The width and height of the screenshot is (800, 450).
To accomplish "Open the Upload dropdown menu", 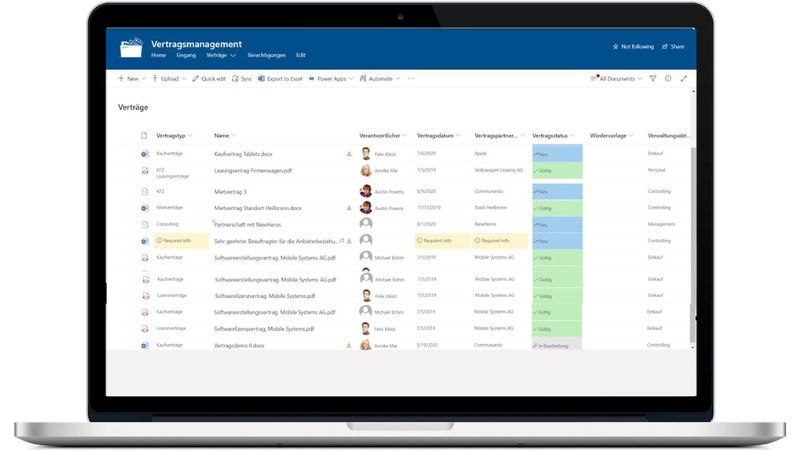I will point(169,79).
